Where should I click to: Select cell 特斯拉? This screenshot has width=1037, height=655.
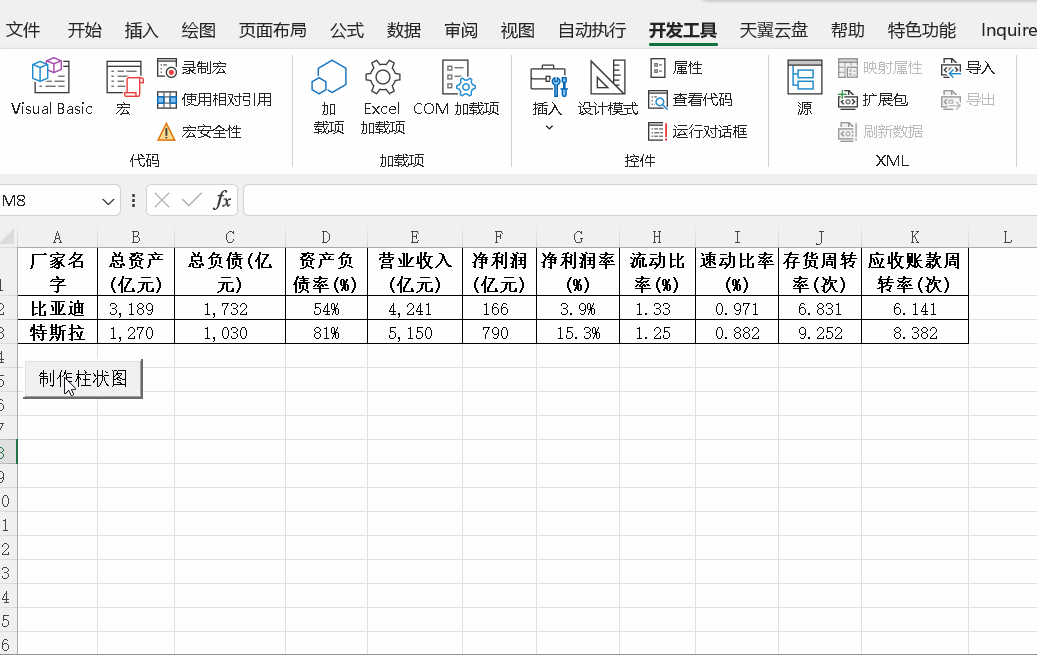coord(58,332)
